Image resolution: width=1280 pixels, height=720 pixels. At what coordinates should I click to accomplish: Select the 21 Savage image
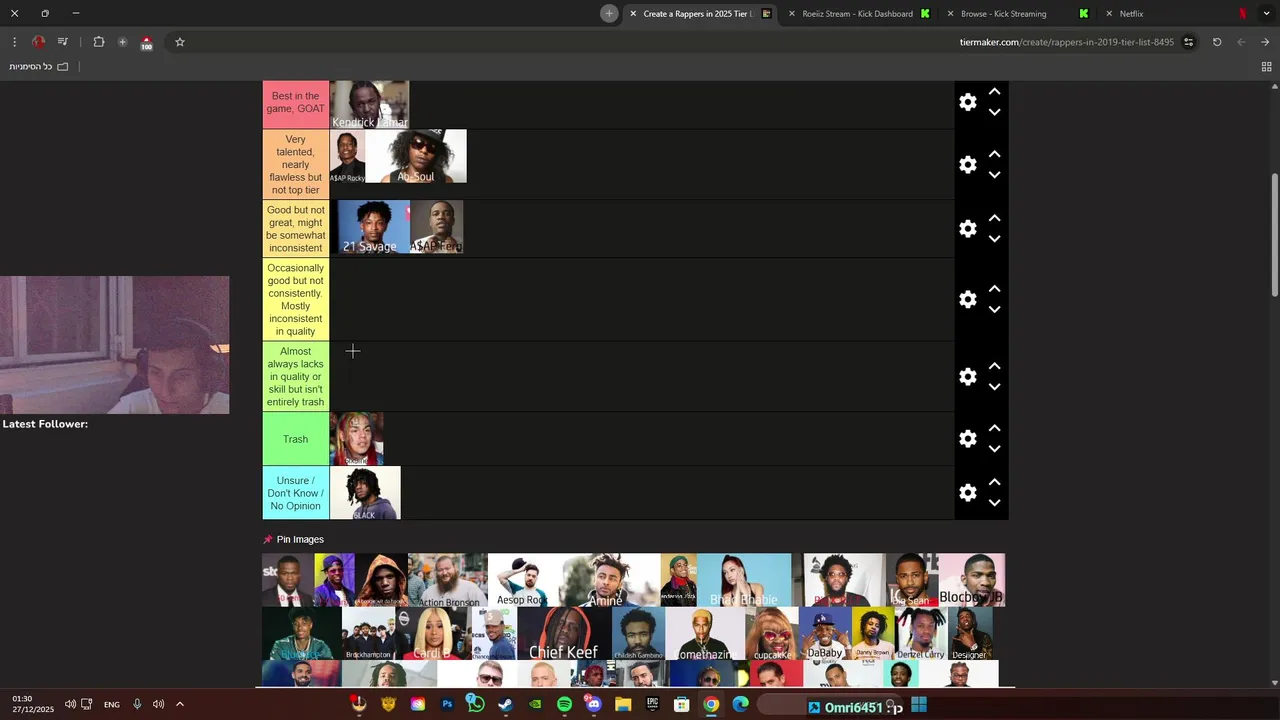point(370,227)
